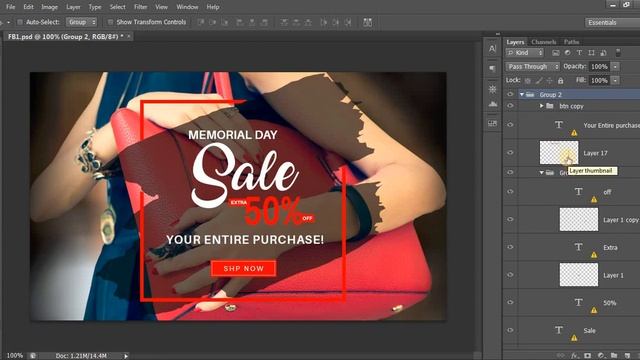Hide the Group 2 layer group

click(x=510, y=94)
